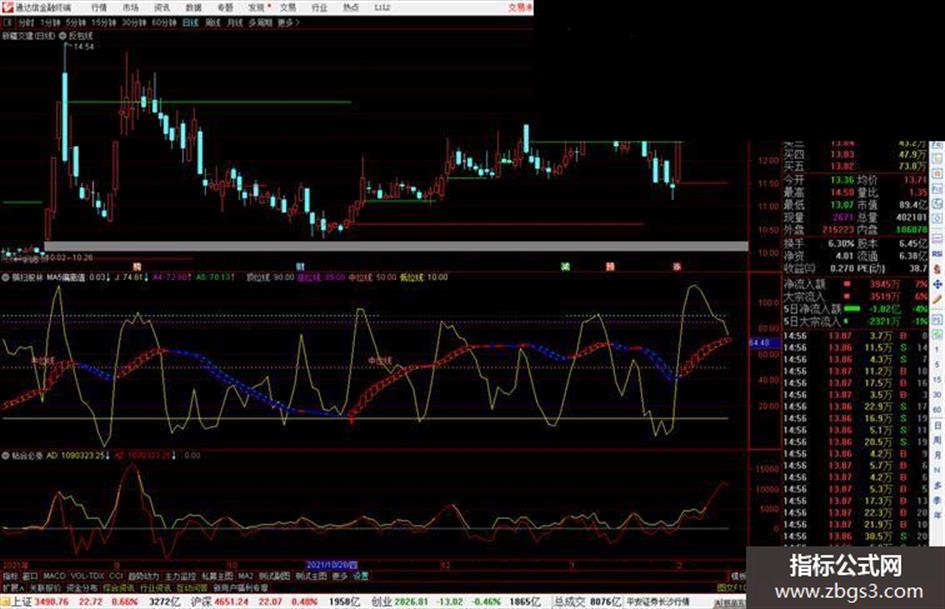Expand the 更多 indicator list at bottom
The image size is (945, 609).
click(340, 576)
